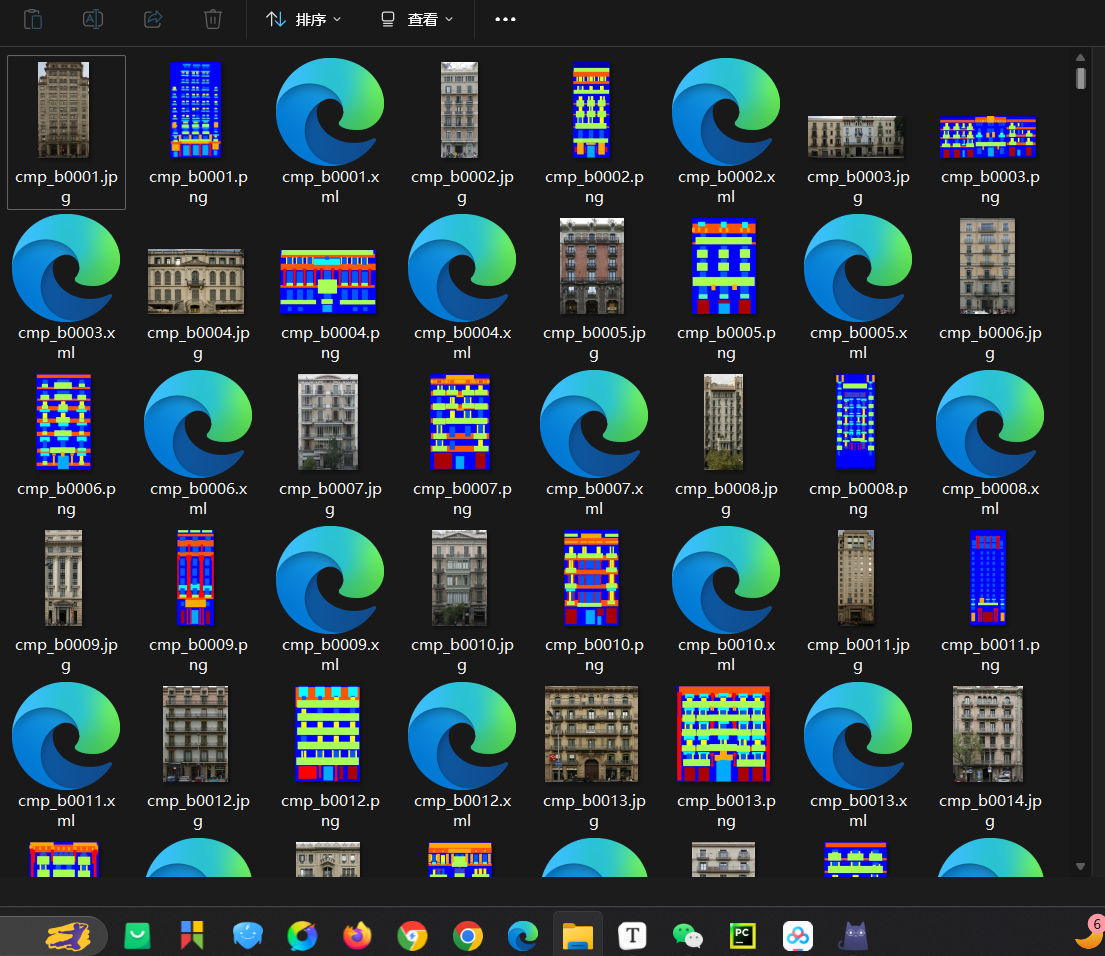This screenshot has width=1105, height=956.
Task: Click the paste clipboard toolbar icon
Action: (x=32, y=19)
